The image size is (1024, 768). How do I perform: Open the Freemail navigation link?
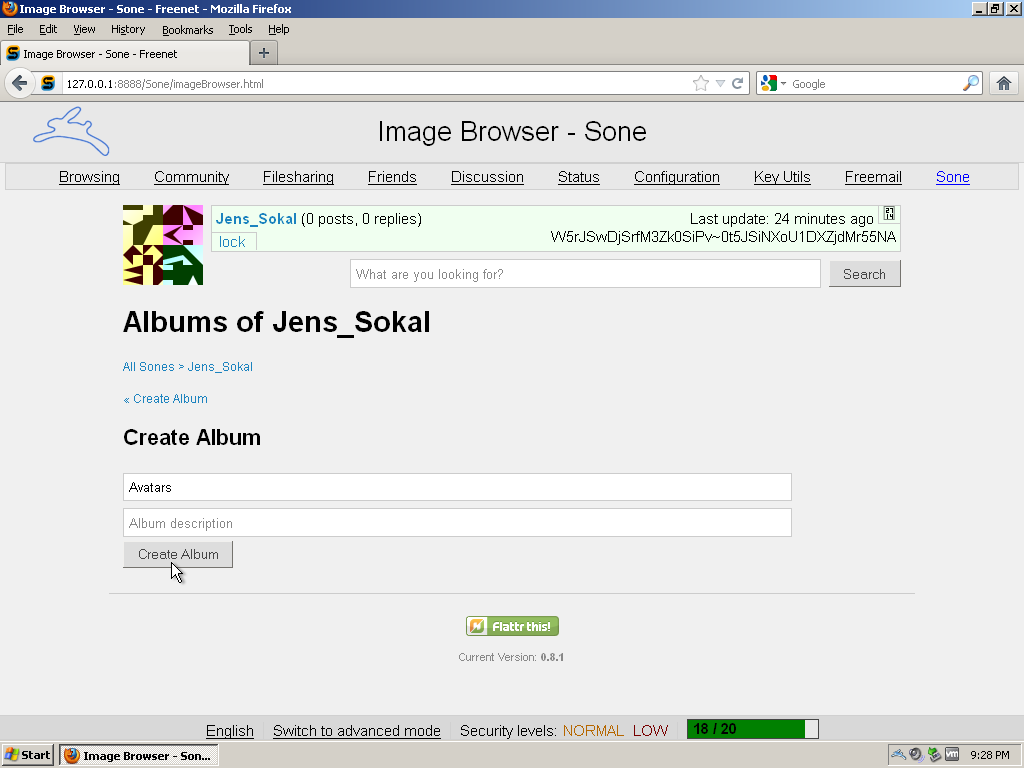pyautogui.click(x=873, y=177)
